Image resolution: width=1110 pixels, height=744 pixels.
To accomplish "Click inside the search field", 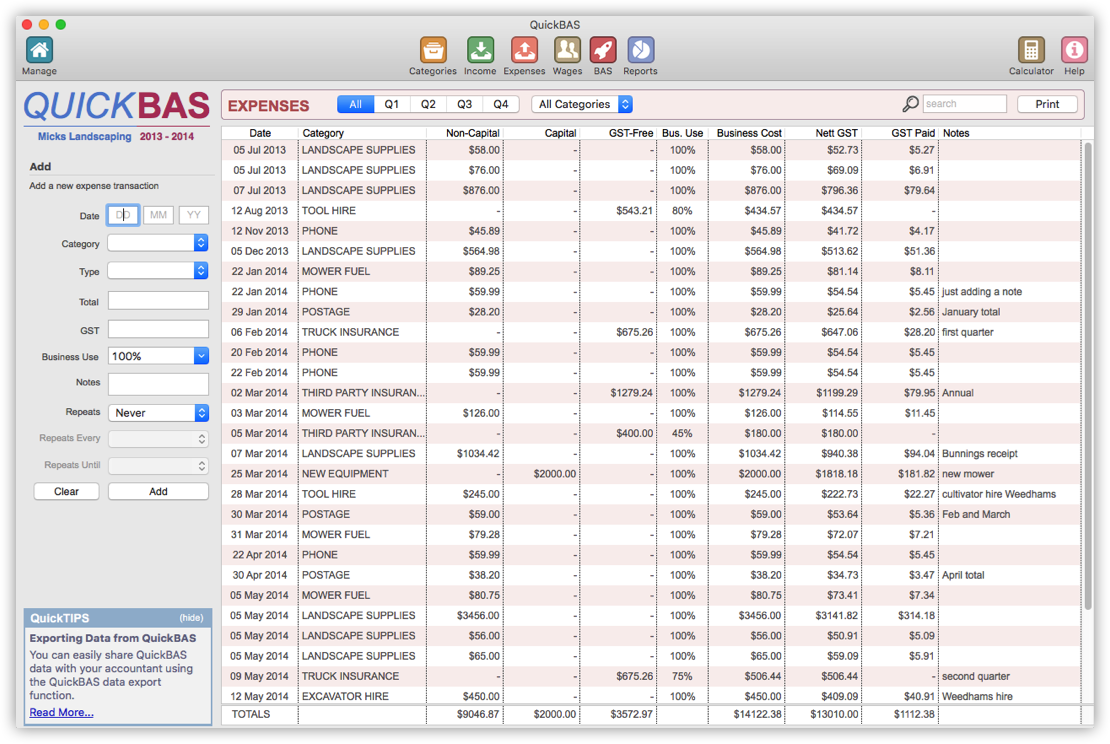I will 963,103.
